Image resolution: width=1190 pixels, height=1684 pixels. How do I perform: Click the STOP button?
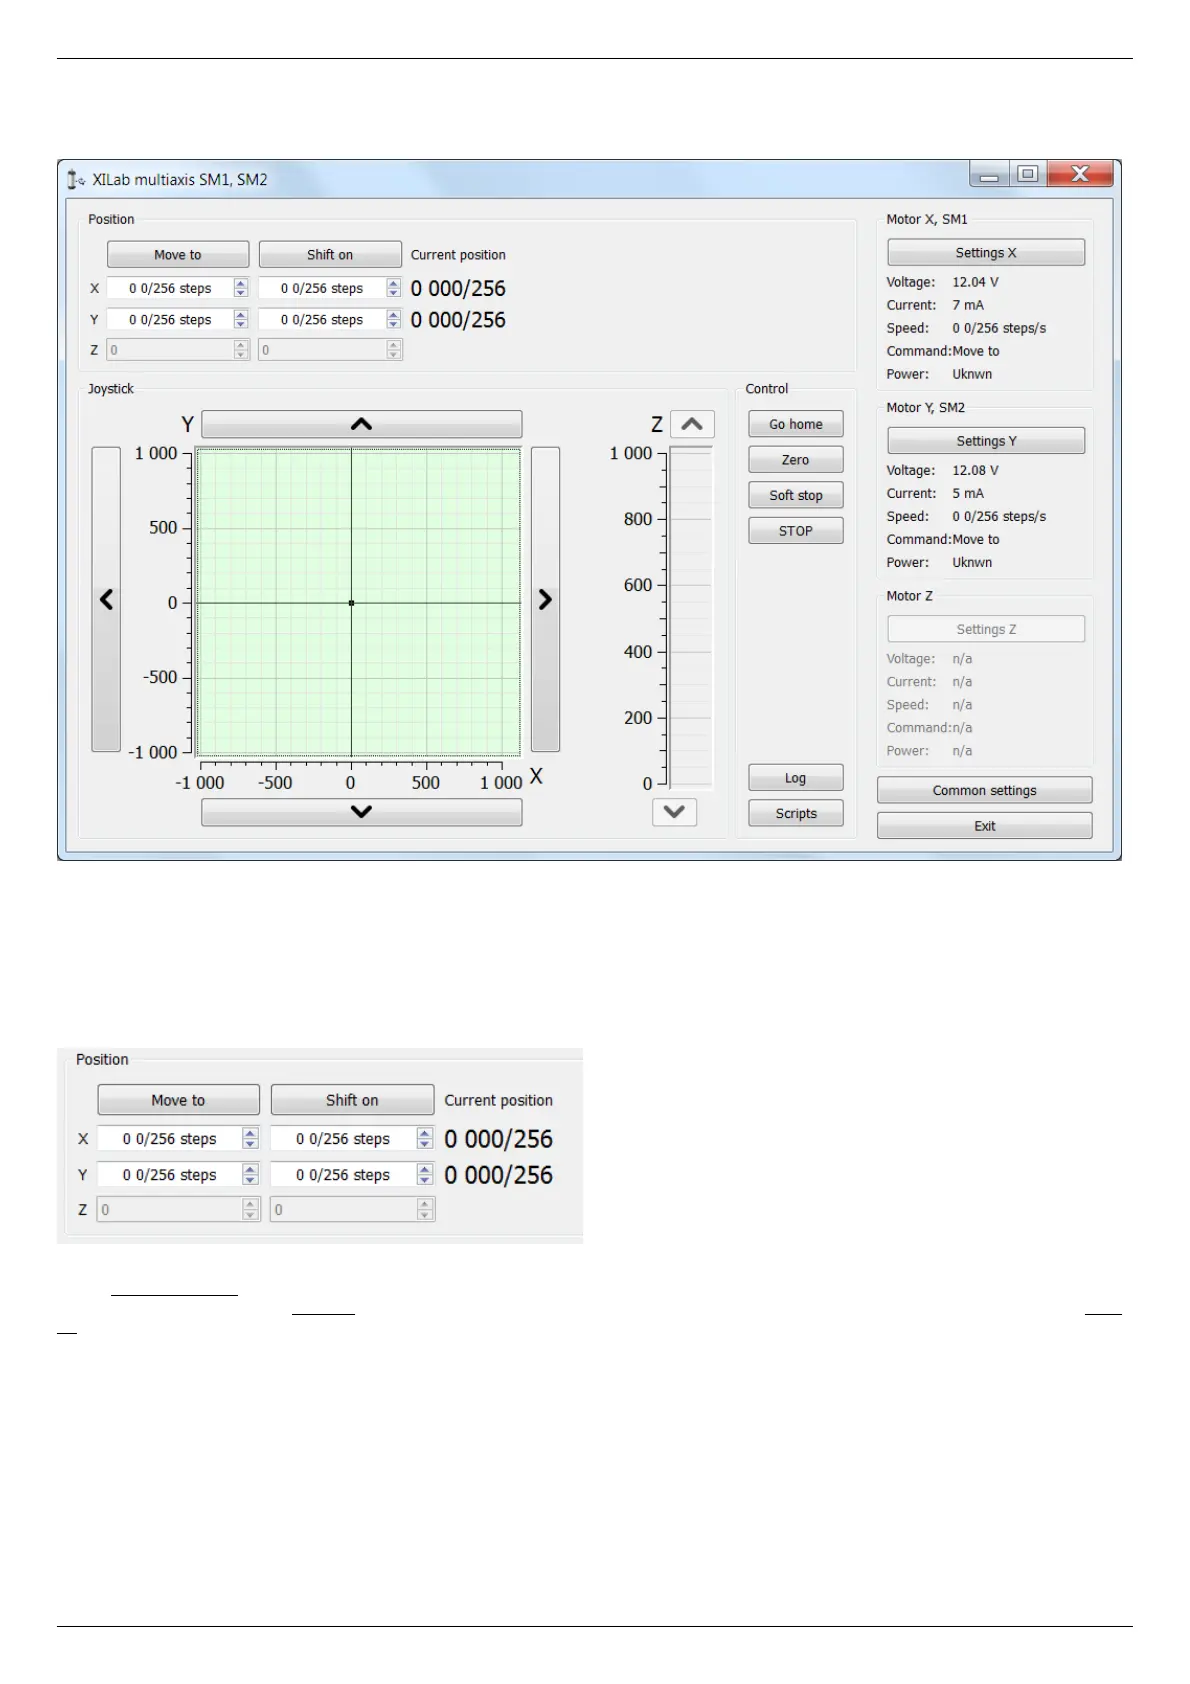pyautogui.click(x=796, y=531)
